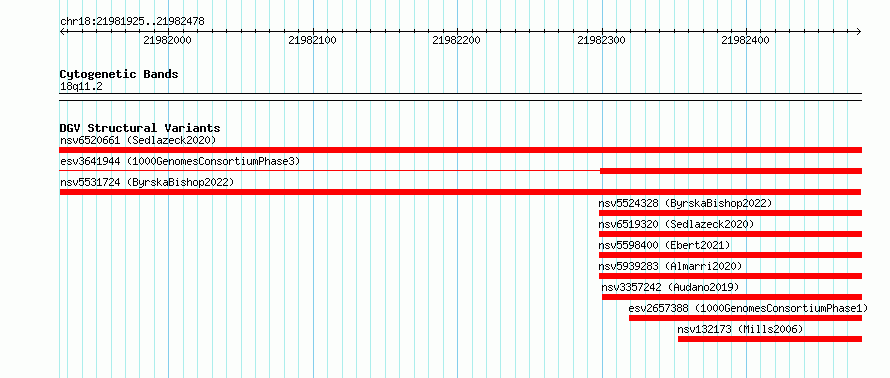890x378 pixels.
Task: Click the left arrowhead of the ruler
Action: coord(62,31)
